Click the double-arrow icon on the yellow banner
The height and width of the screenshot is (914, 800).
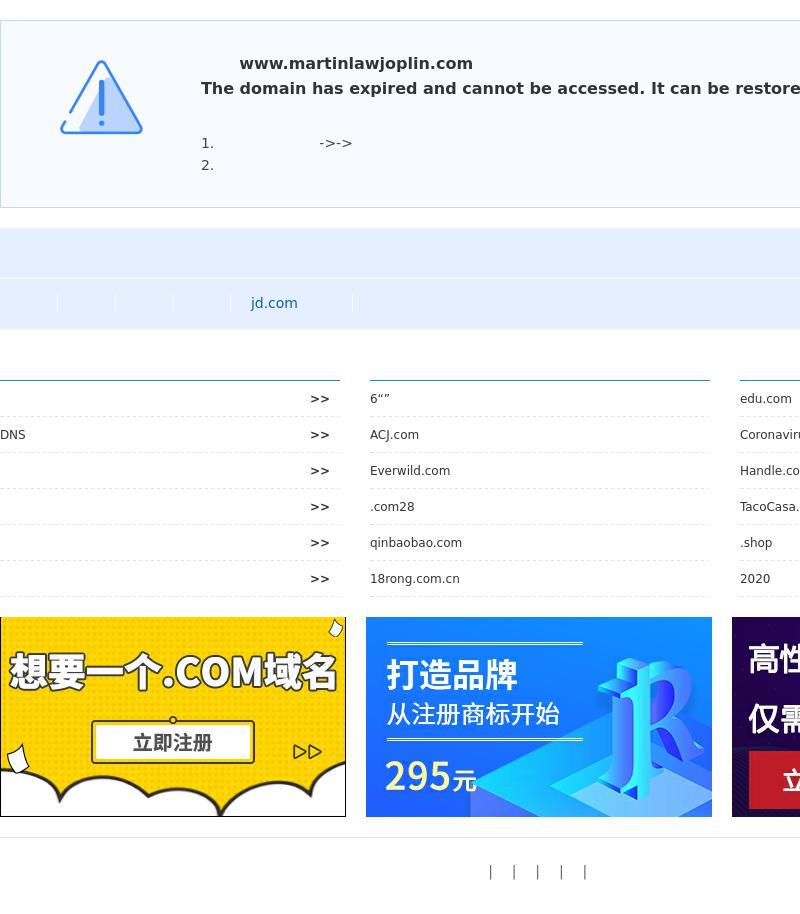(307, 752)
